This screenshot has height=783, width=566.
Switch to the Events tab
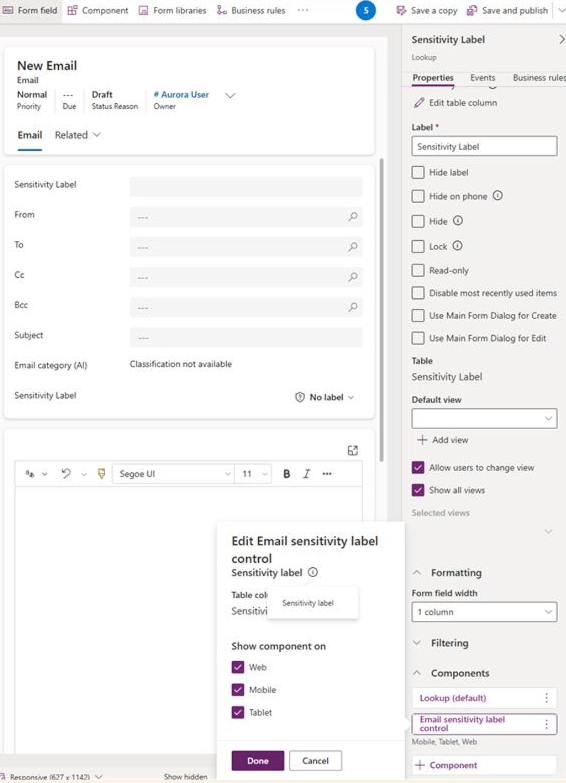click(483, 78)
